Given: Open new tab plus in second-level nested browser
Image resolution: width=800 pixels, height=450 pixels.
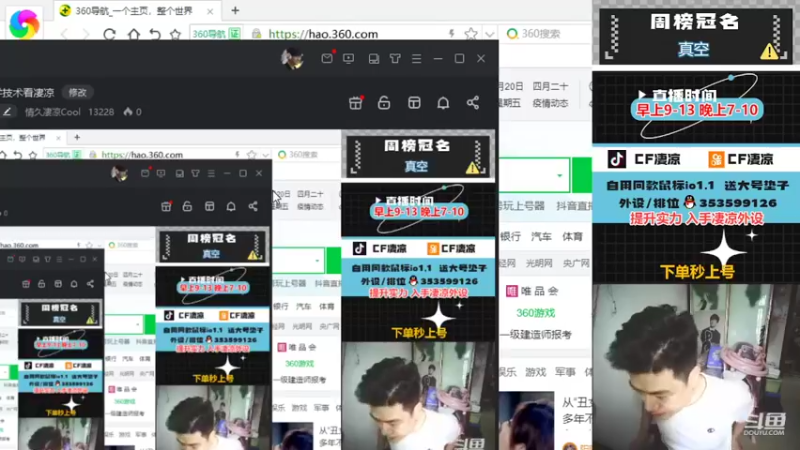Looking at the screenshot, I should [x=77, y=137].
